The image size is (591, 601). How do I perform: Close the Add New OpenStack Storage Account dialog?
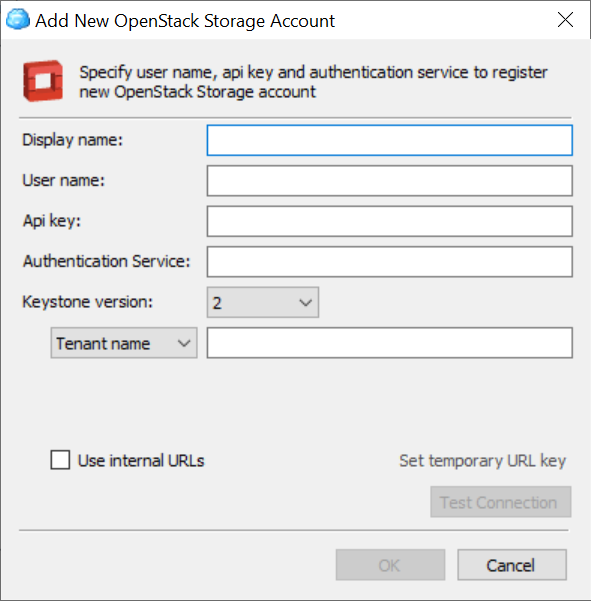point(565,20)
